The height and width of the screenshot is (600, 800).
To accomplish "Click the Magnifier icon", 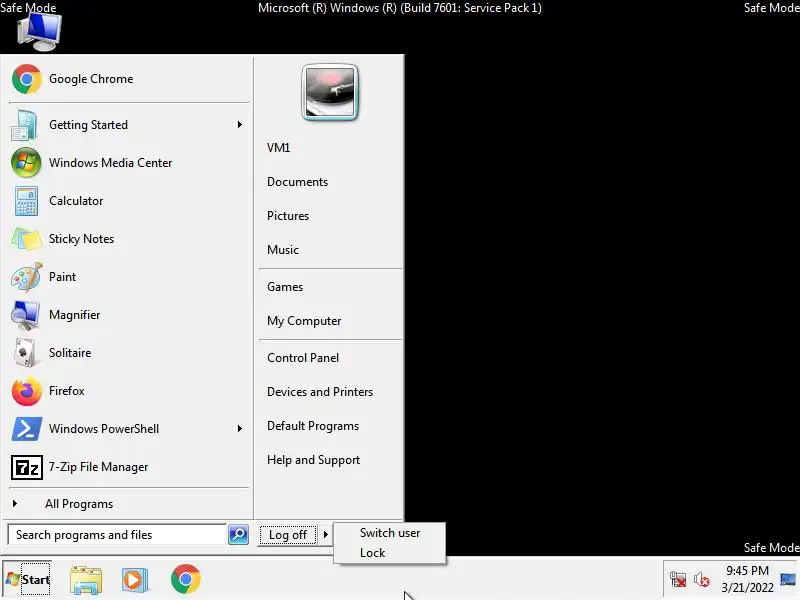I will (x=26, y=315).
